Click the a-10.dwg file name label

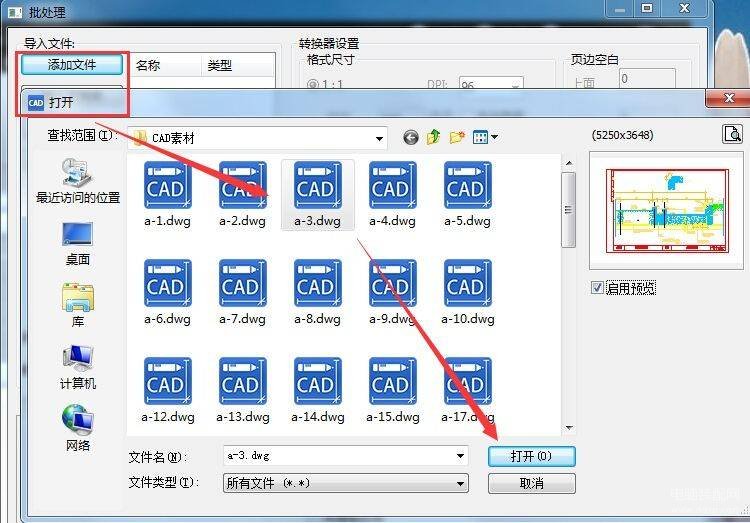468,319
